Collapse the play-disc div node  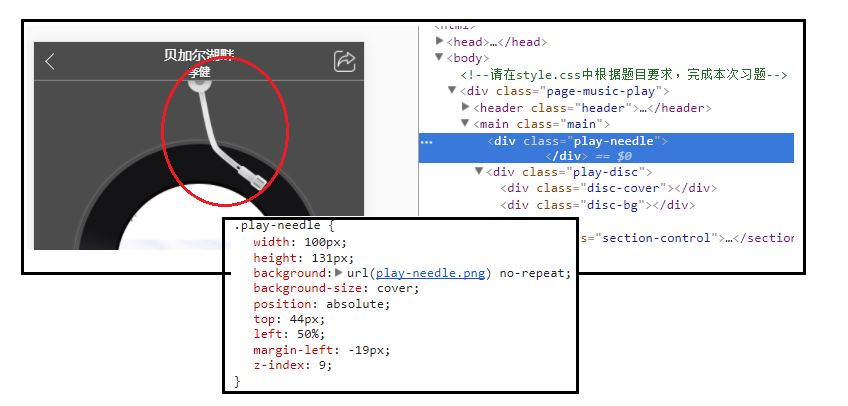click(479, 172)
